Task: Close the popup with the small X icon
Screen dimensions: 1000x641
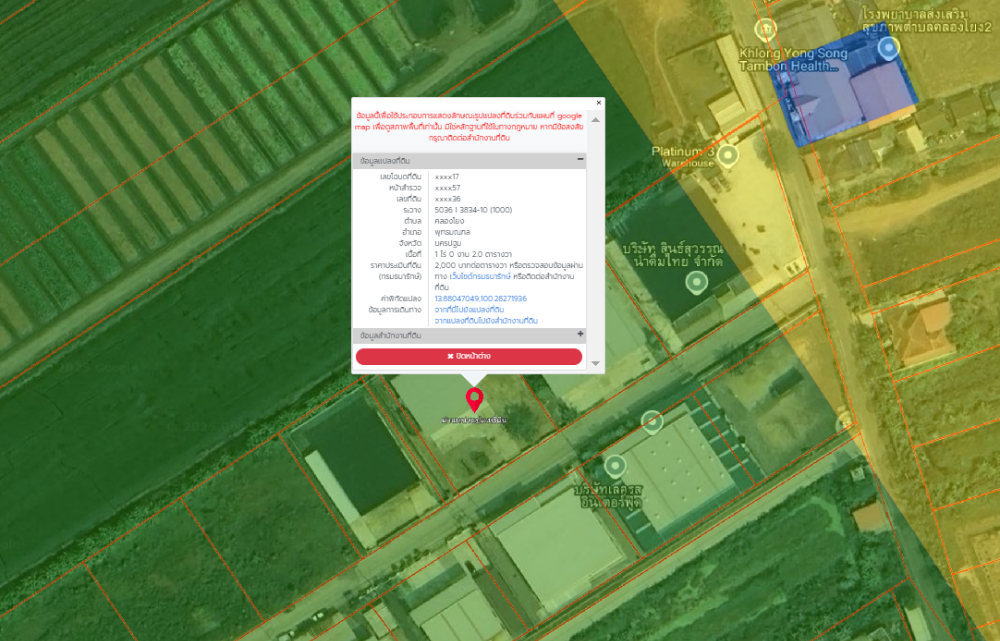Action: pos(599,102)
